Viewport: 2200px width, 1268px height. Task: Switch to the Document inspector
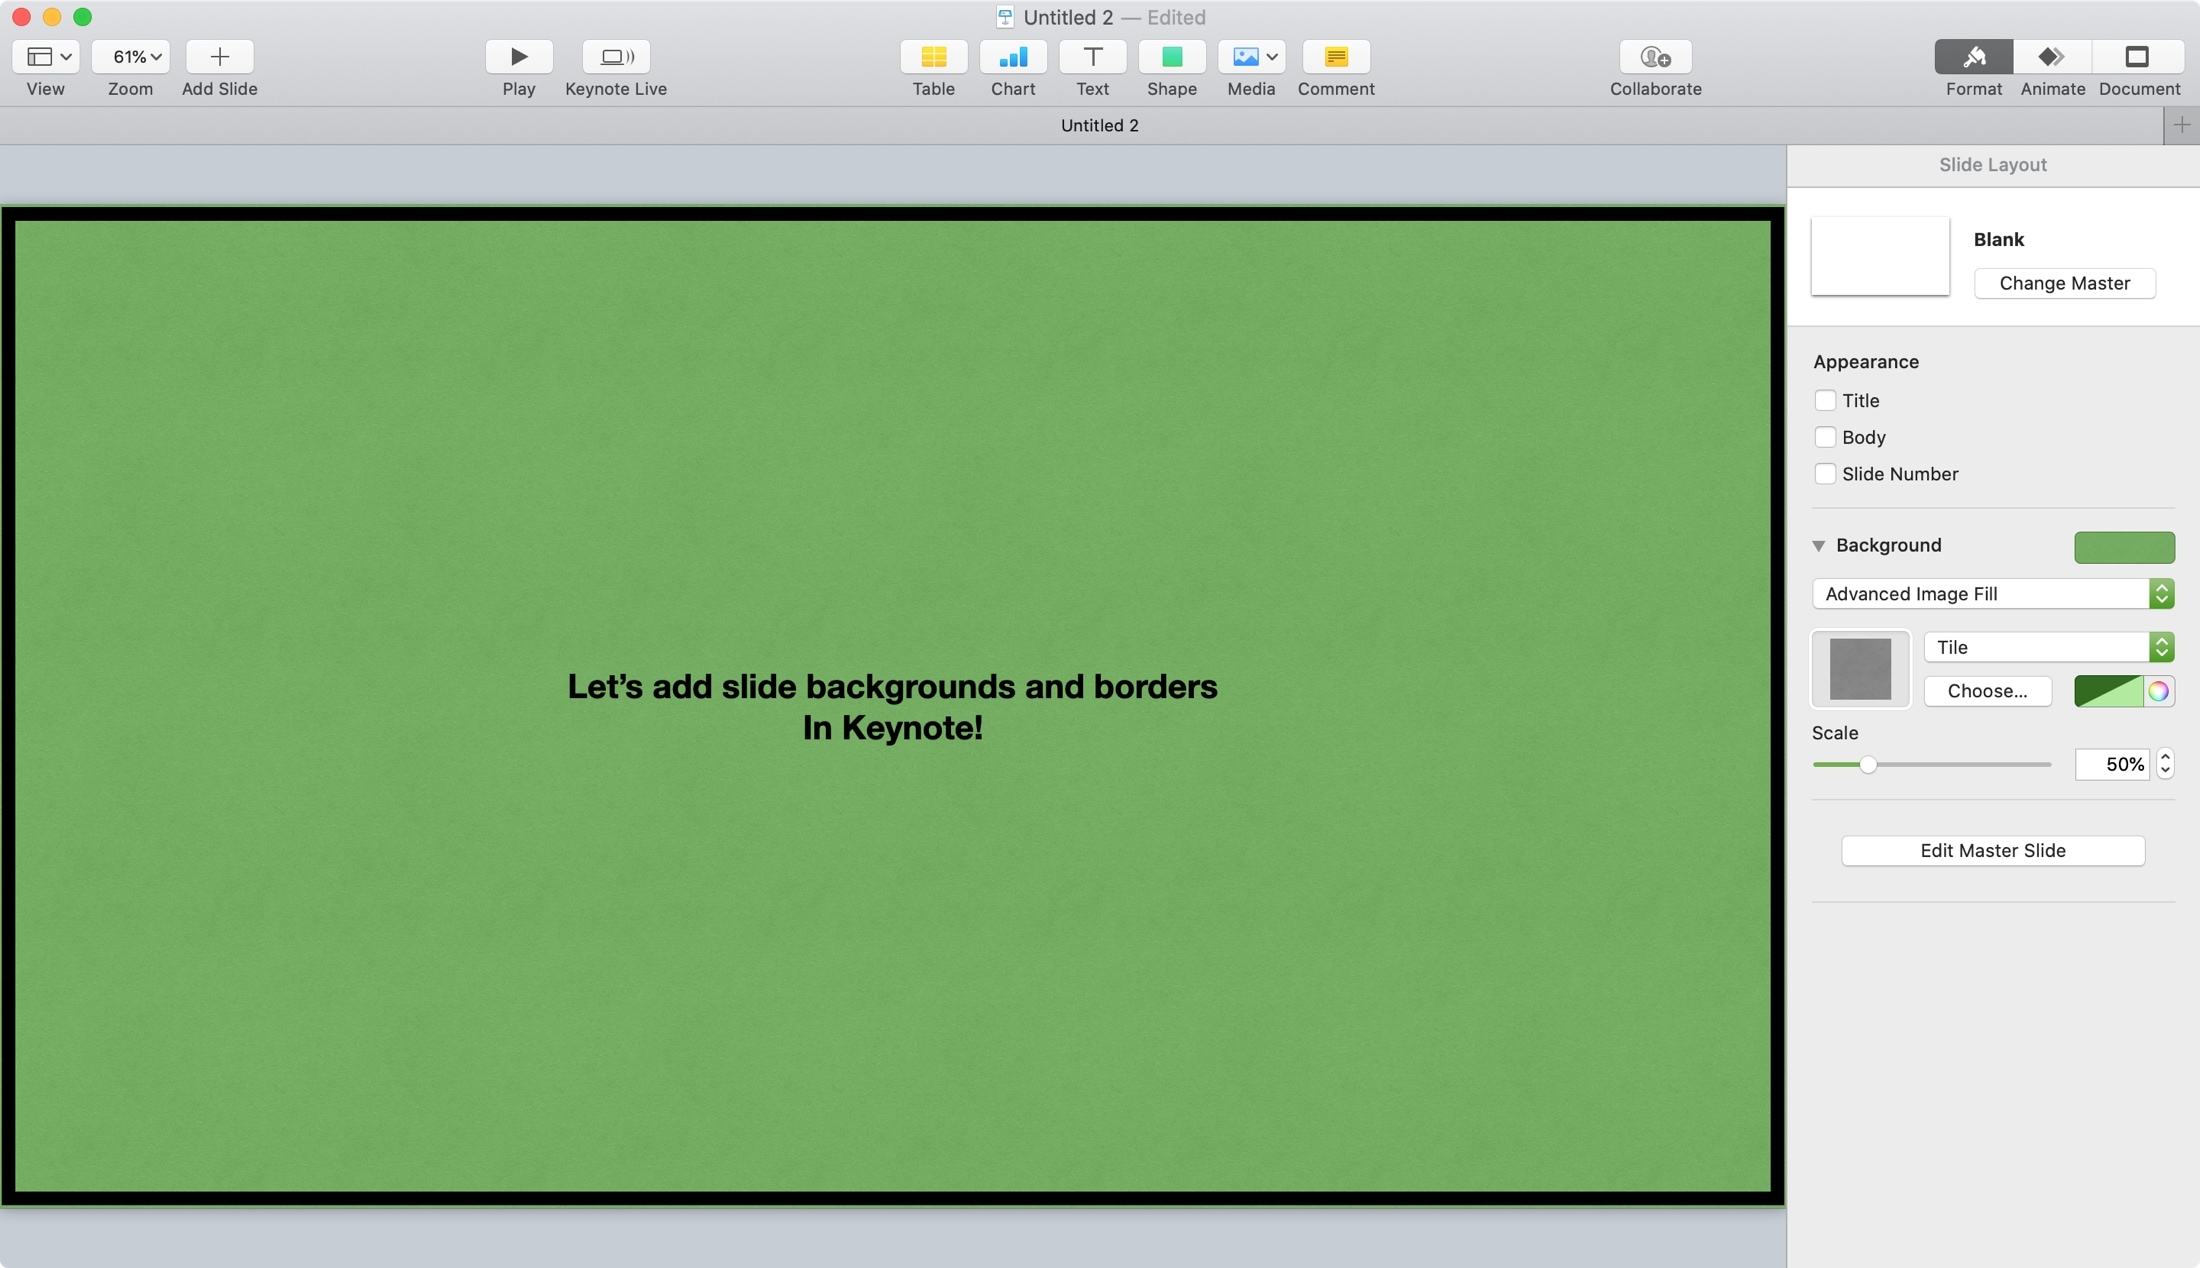pos(2138,57)
